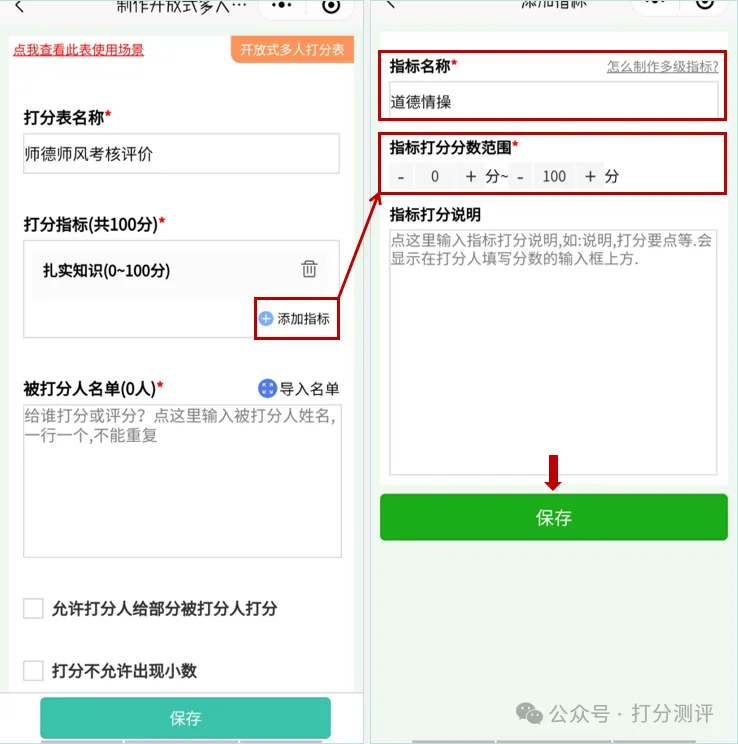Decrease minimum score with minus stepper
The image size is (738, 744).
coord(401,177)
